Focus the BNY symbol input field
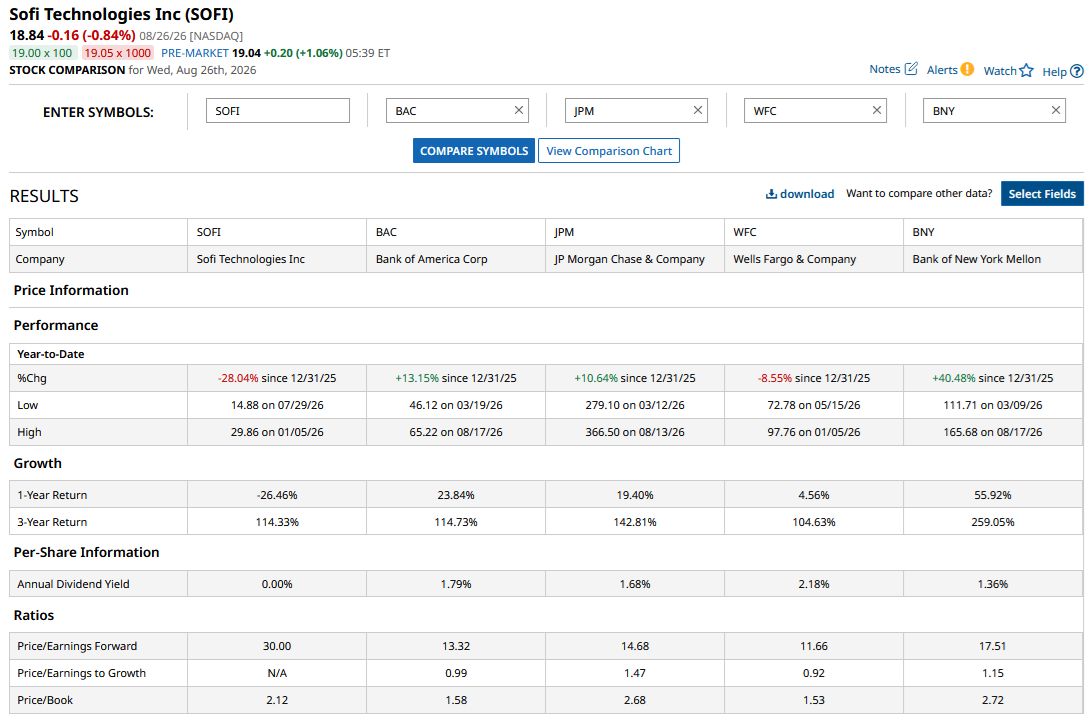The height and width of the screenshot is (725, 1090). click(994, 111)
